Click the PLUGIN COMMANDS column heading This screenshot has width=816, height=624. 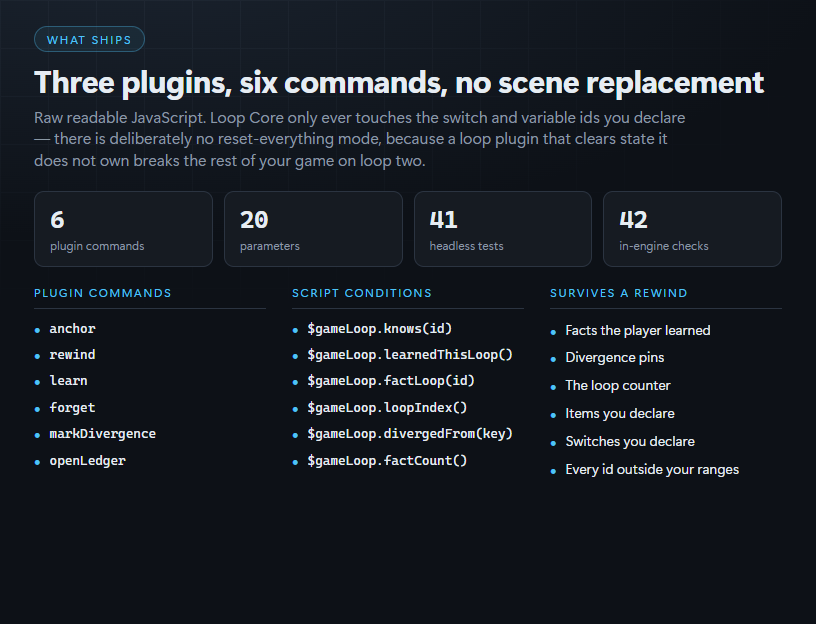click(103, 293)
